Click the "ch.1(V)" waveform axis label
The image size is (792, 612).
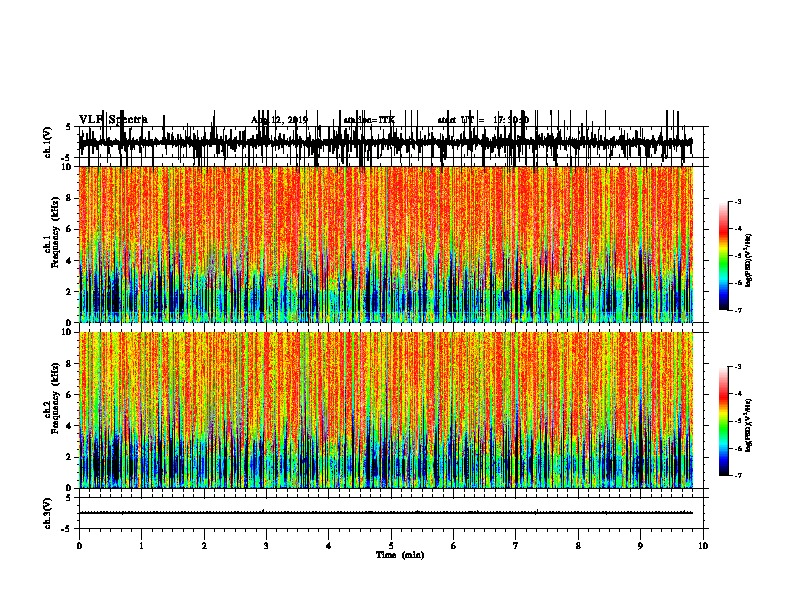coord(47,142)
